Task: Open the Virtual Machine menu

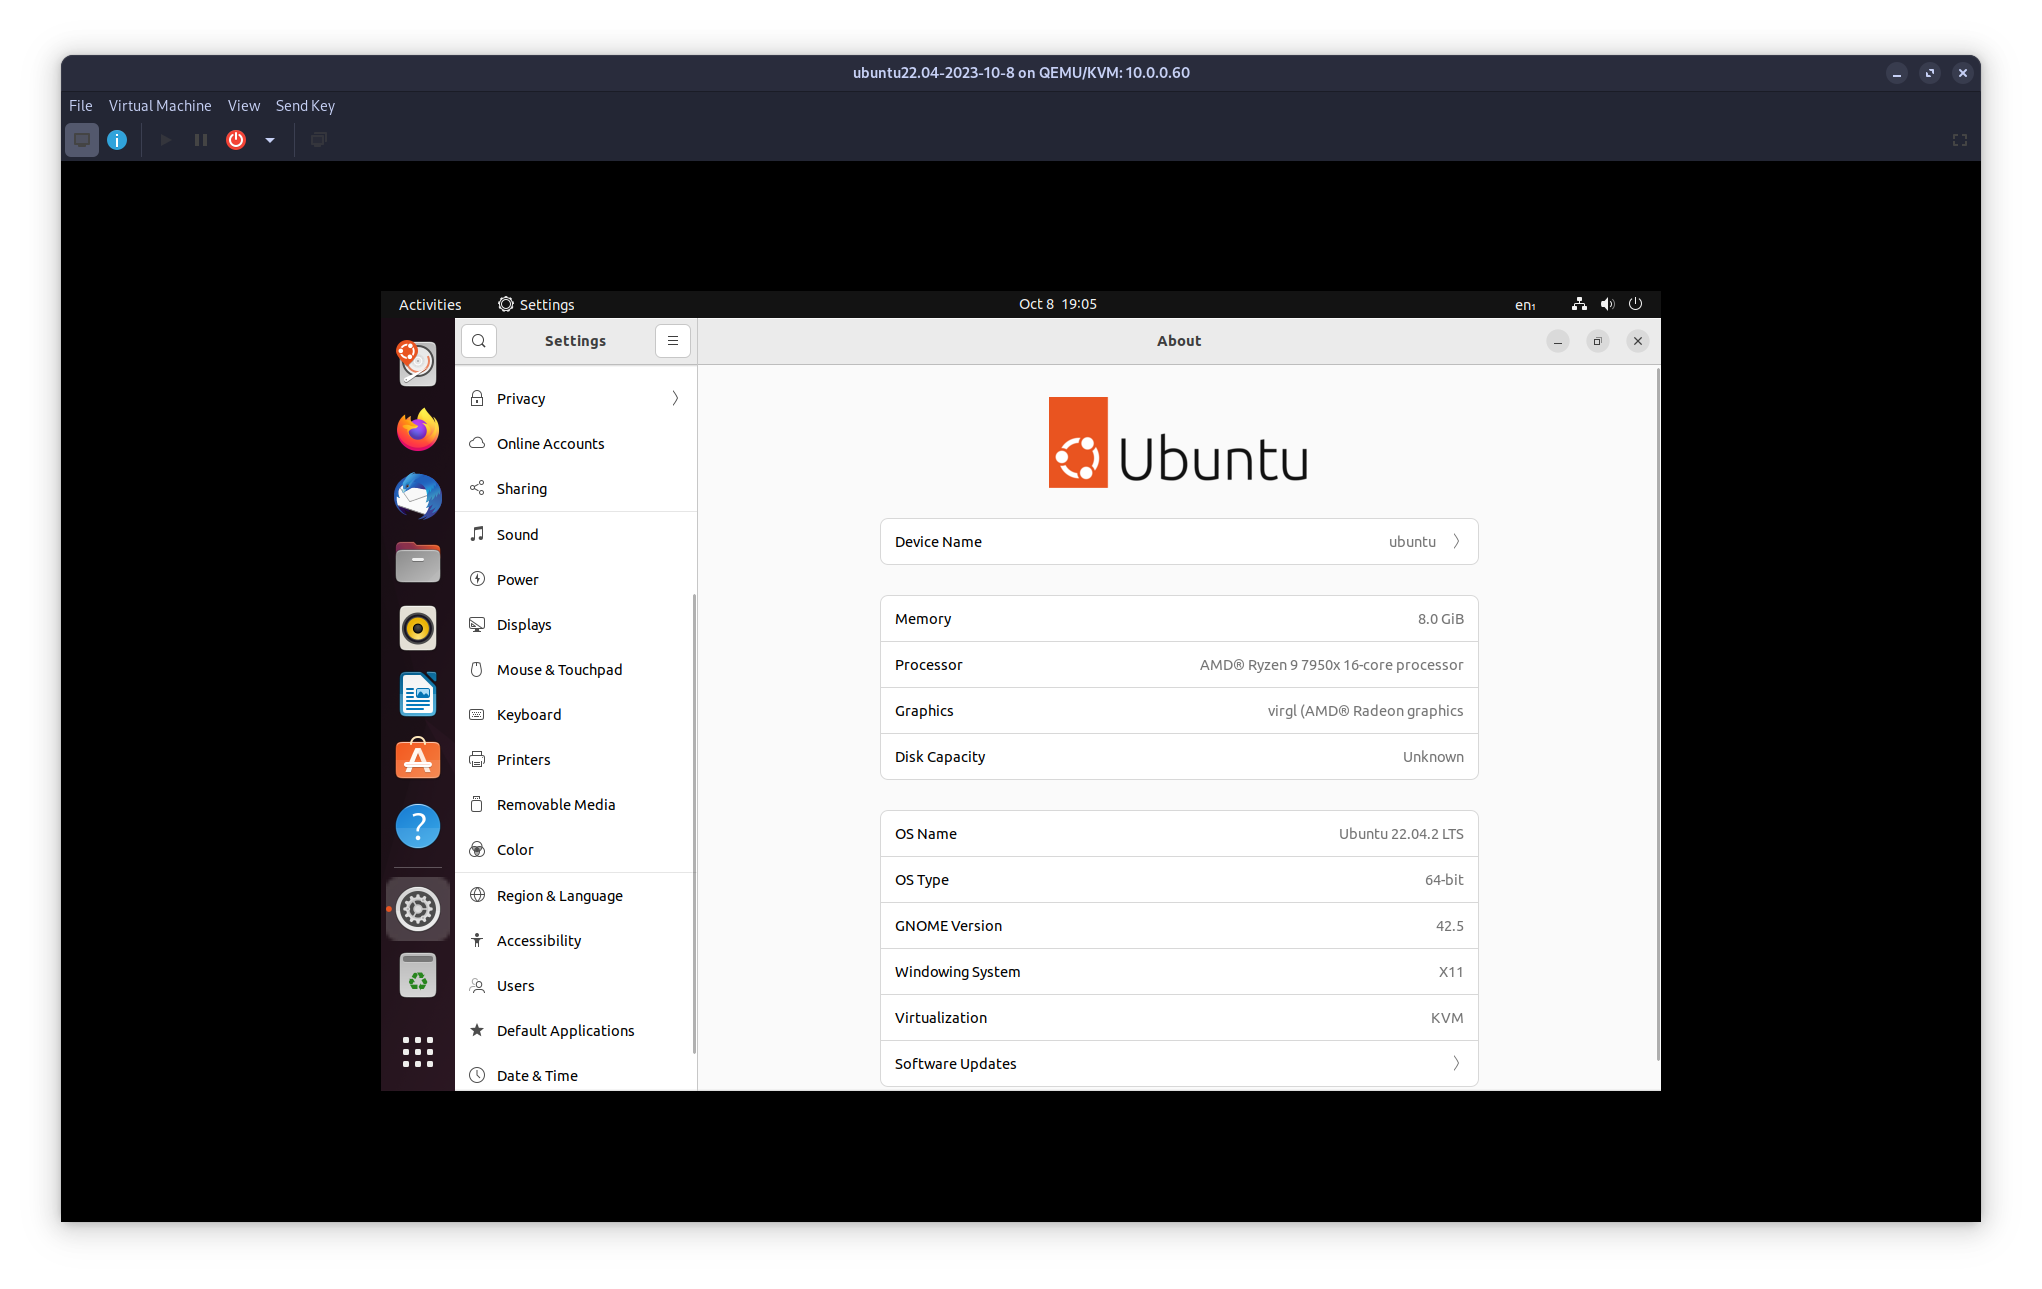Action: pos(160,106)
